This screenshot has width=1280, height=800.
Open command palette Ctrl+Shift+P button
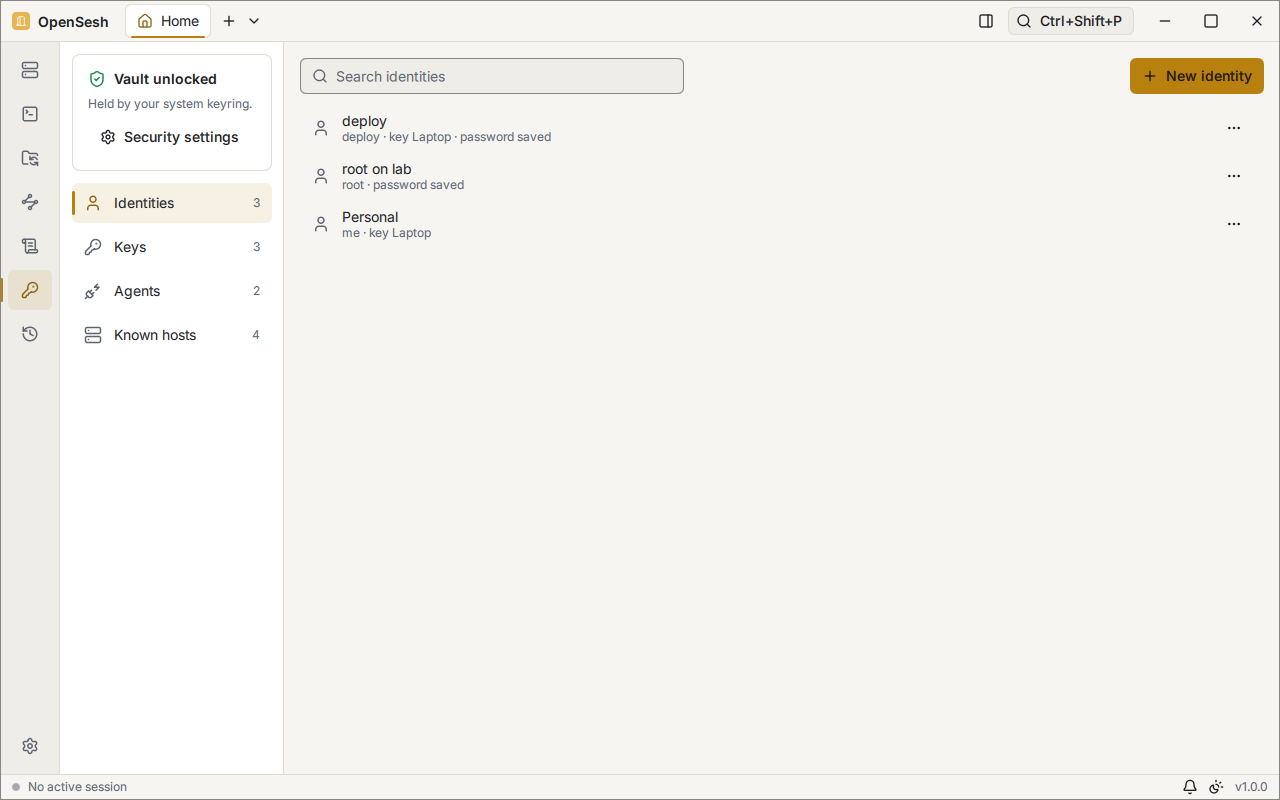[x=1071, y=21]
